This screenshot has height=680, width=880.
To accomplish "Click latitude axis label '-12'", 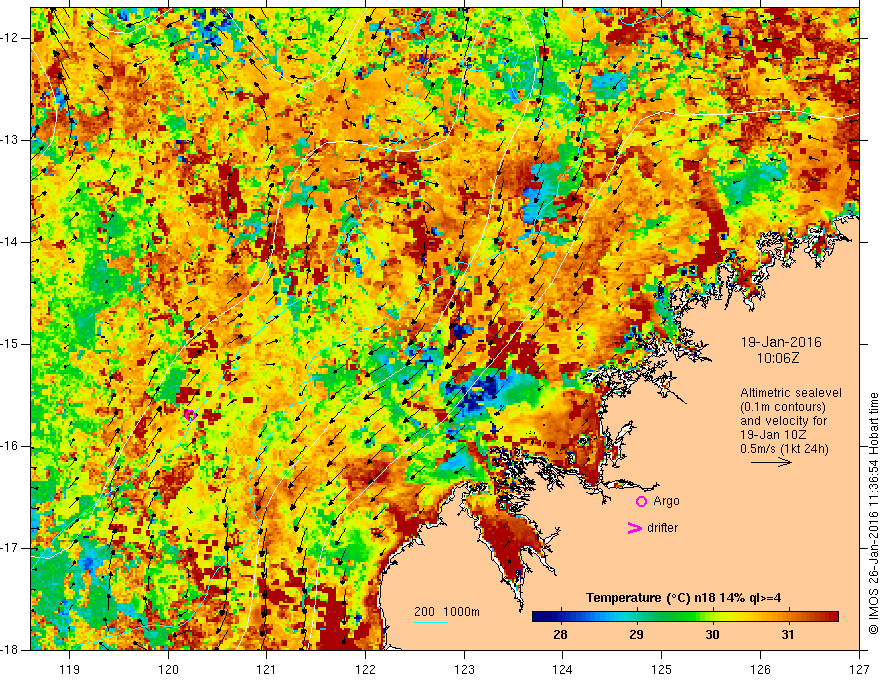I will pos(11,38).
